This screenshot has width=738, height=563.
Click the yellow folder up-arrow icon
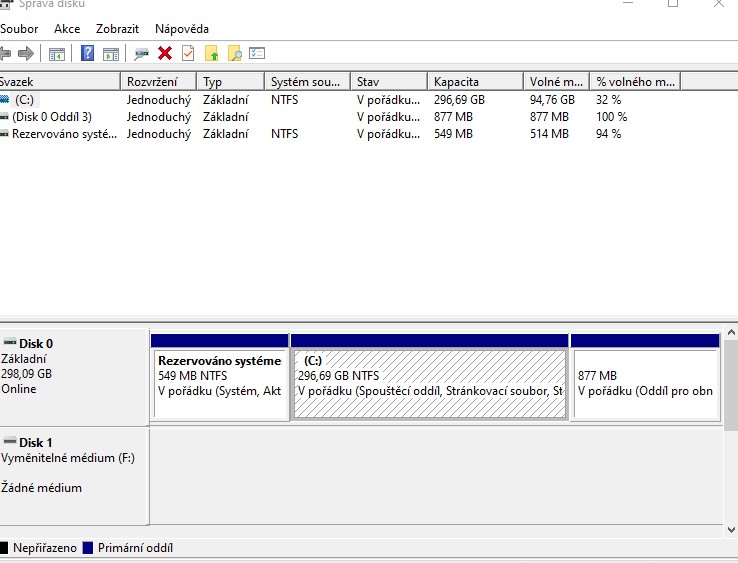click(x=211, y=53)
